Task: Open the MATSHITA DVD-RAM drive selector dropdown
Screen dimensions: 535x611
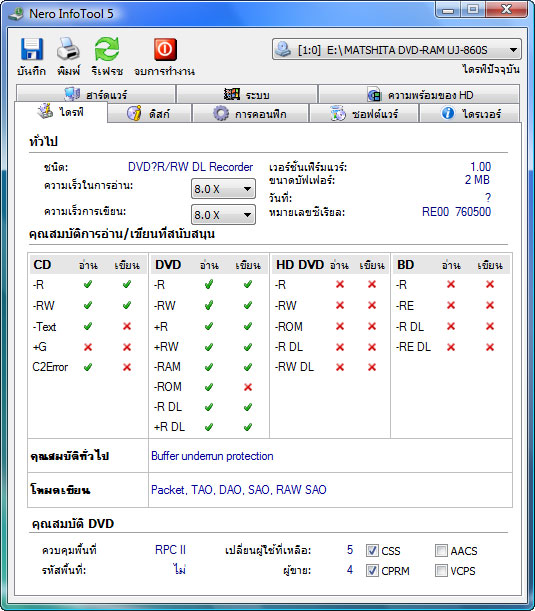Action: click(x=397, y=49)
